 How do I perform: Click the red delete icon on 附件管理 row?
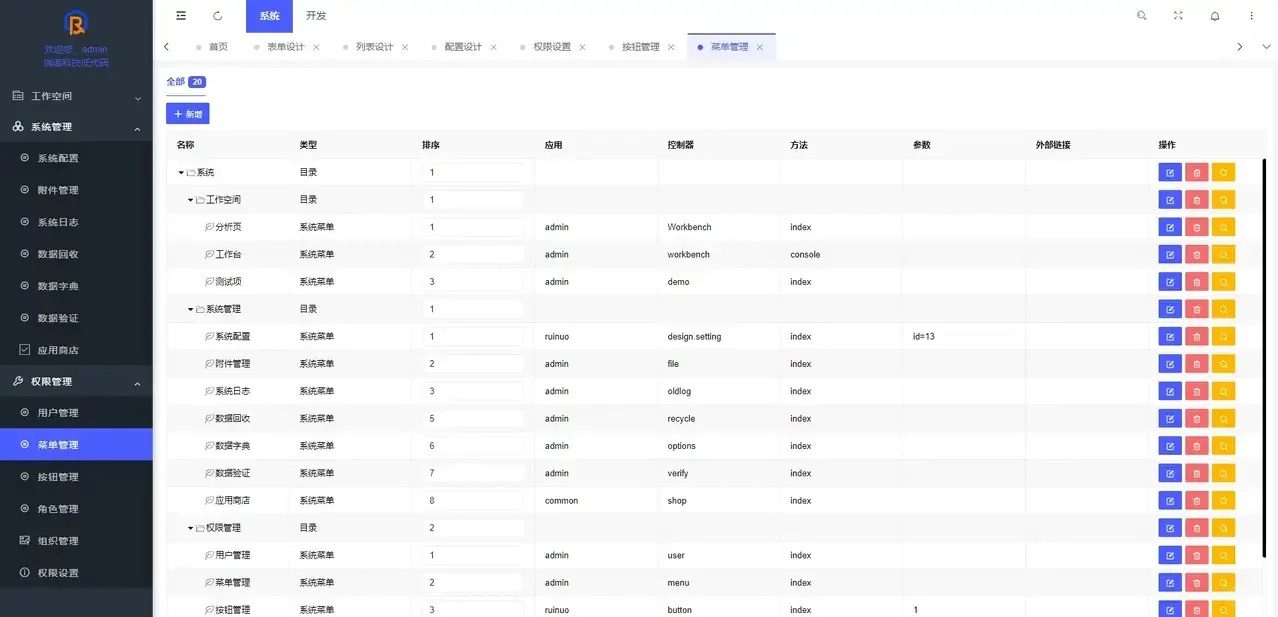1197,363
